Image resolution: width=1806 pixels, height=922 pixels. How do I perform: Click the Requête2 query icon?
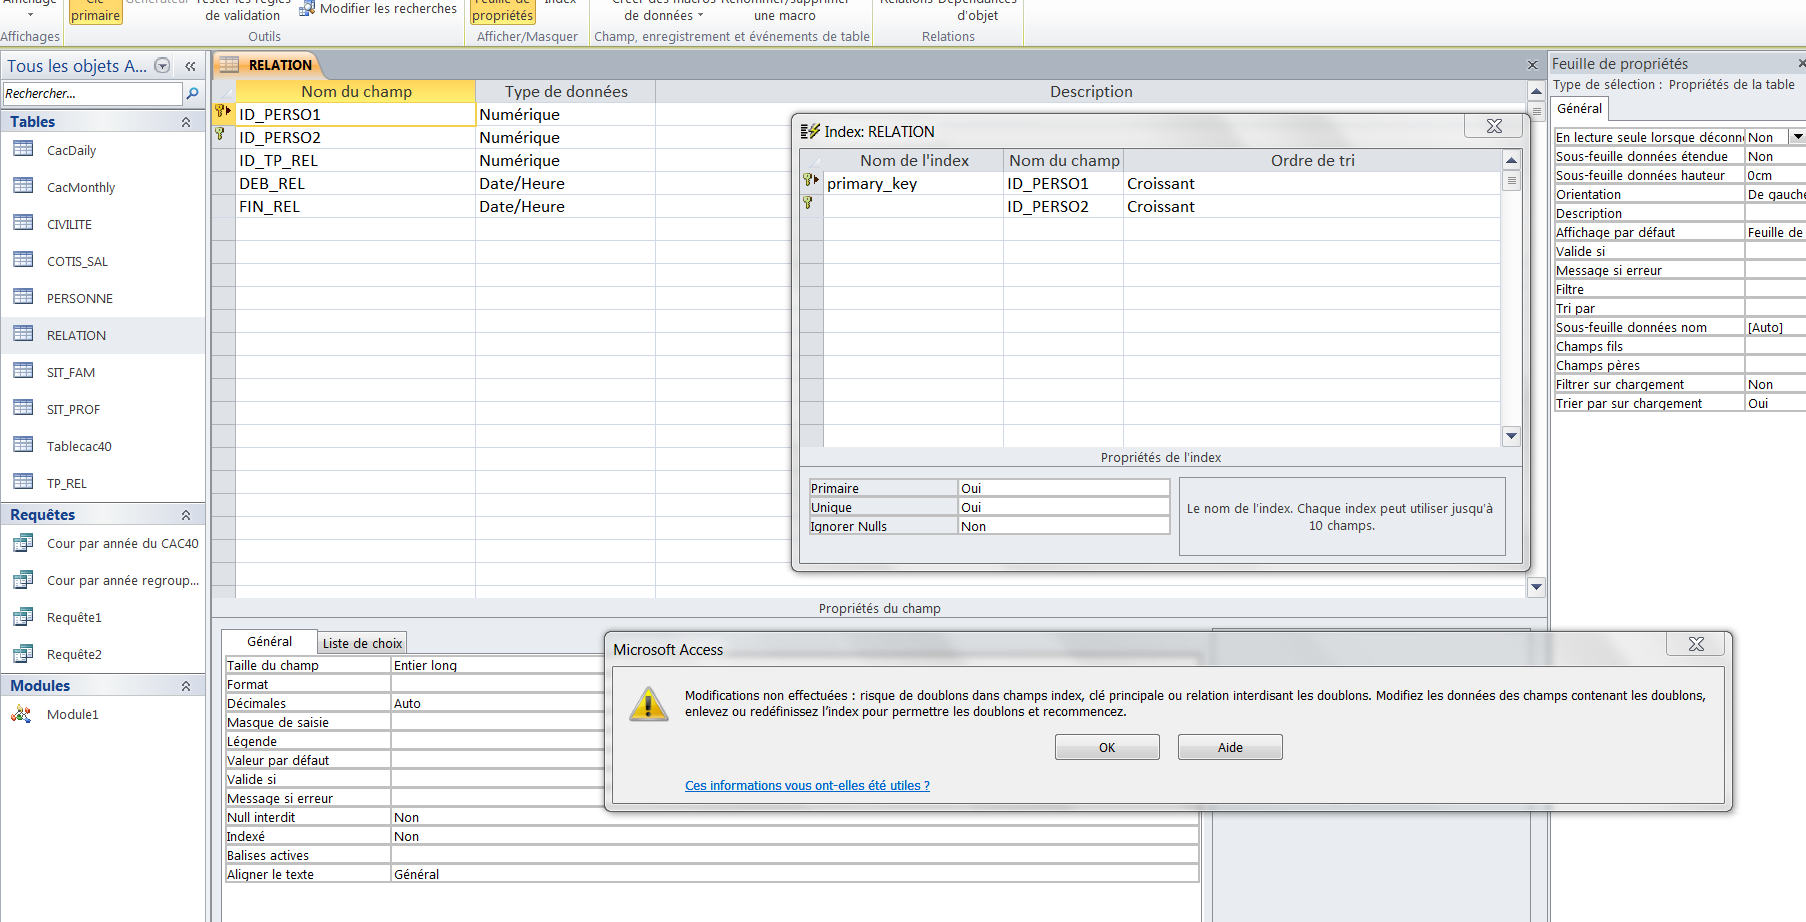tap(23, 654)
